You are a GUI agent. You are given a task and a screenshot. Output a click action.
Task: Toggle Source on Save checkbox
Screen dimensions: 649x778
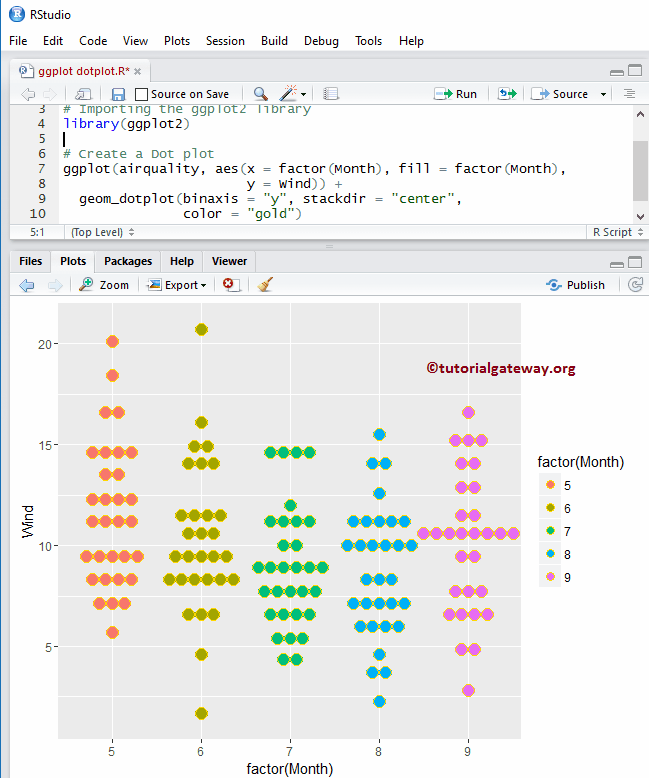pos(141,94)
